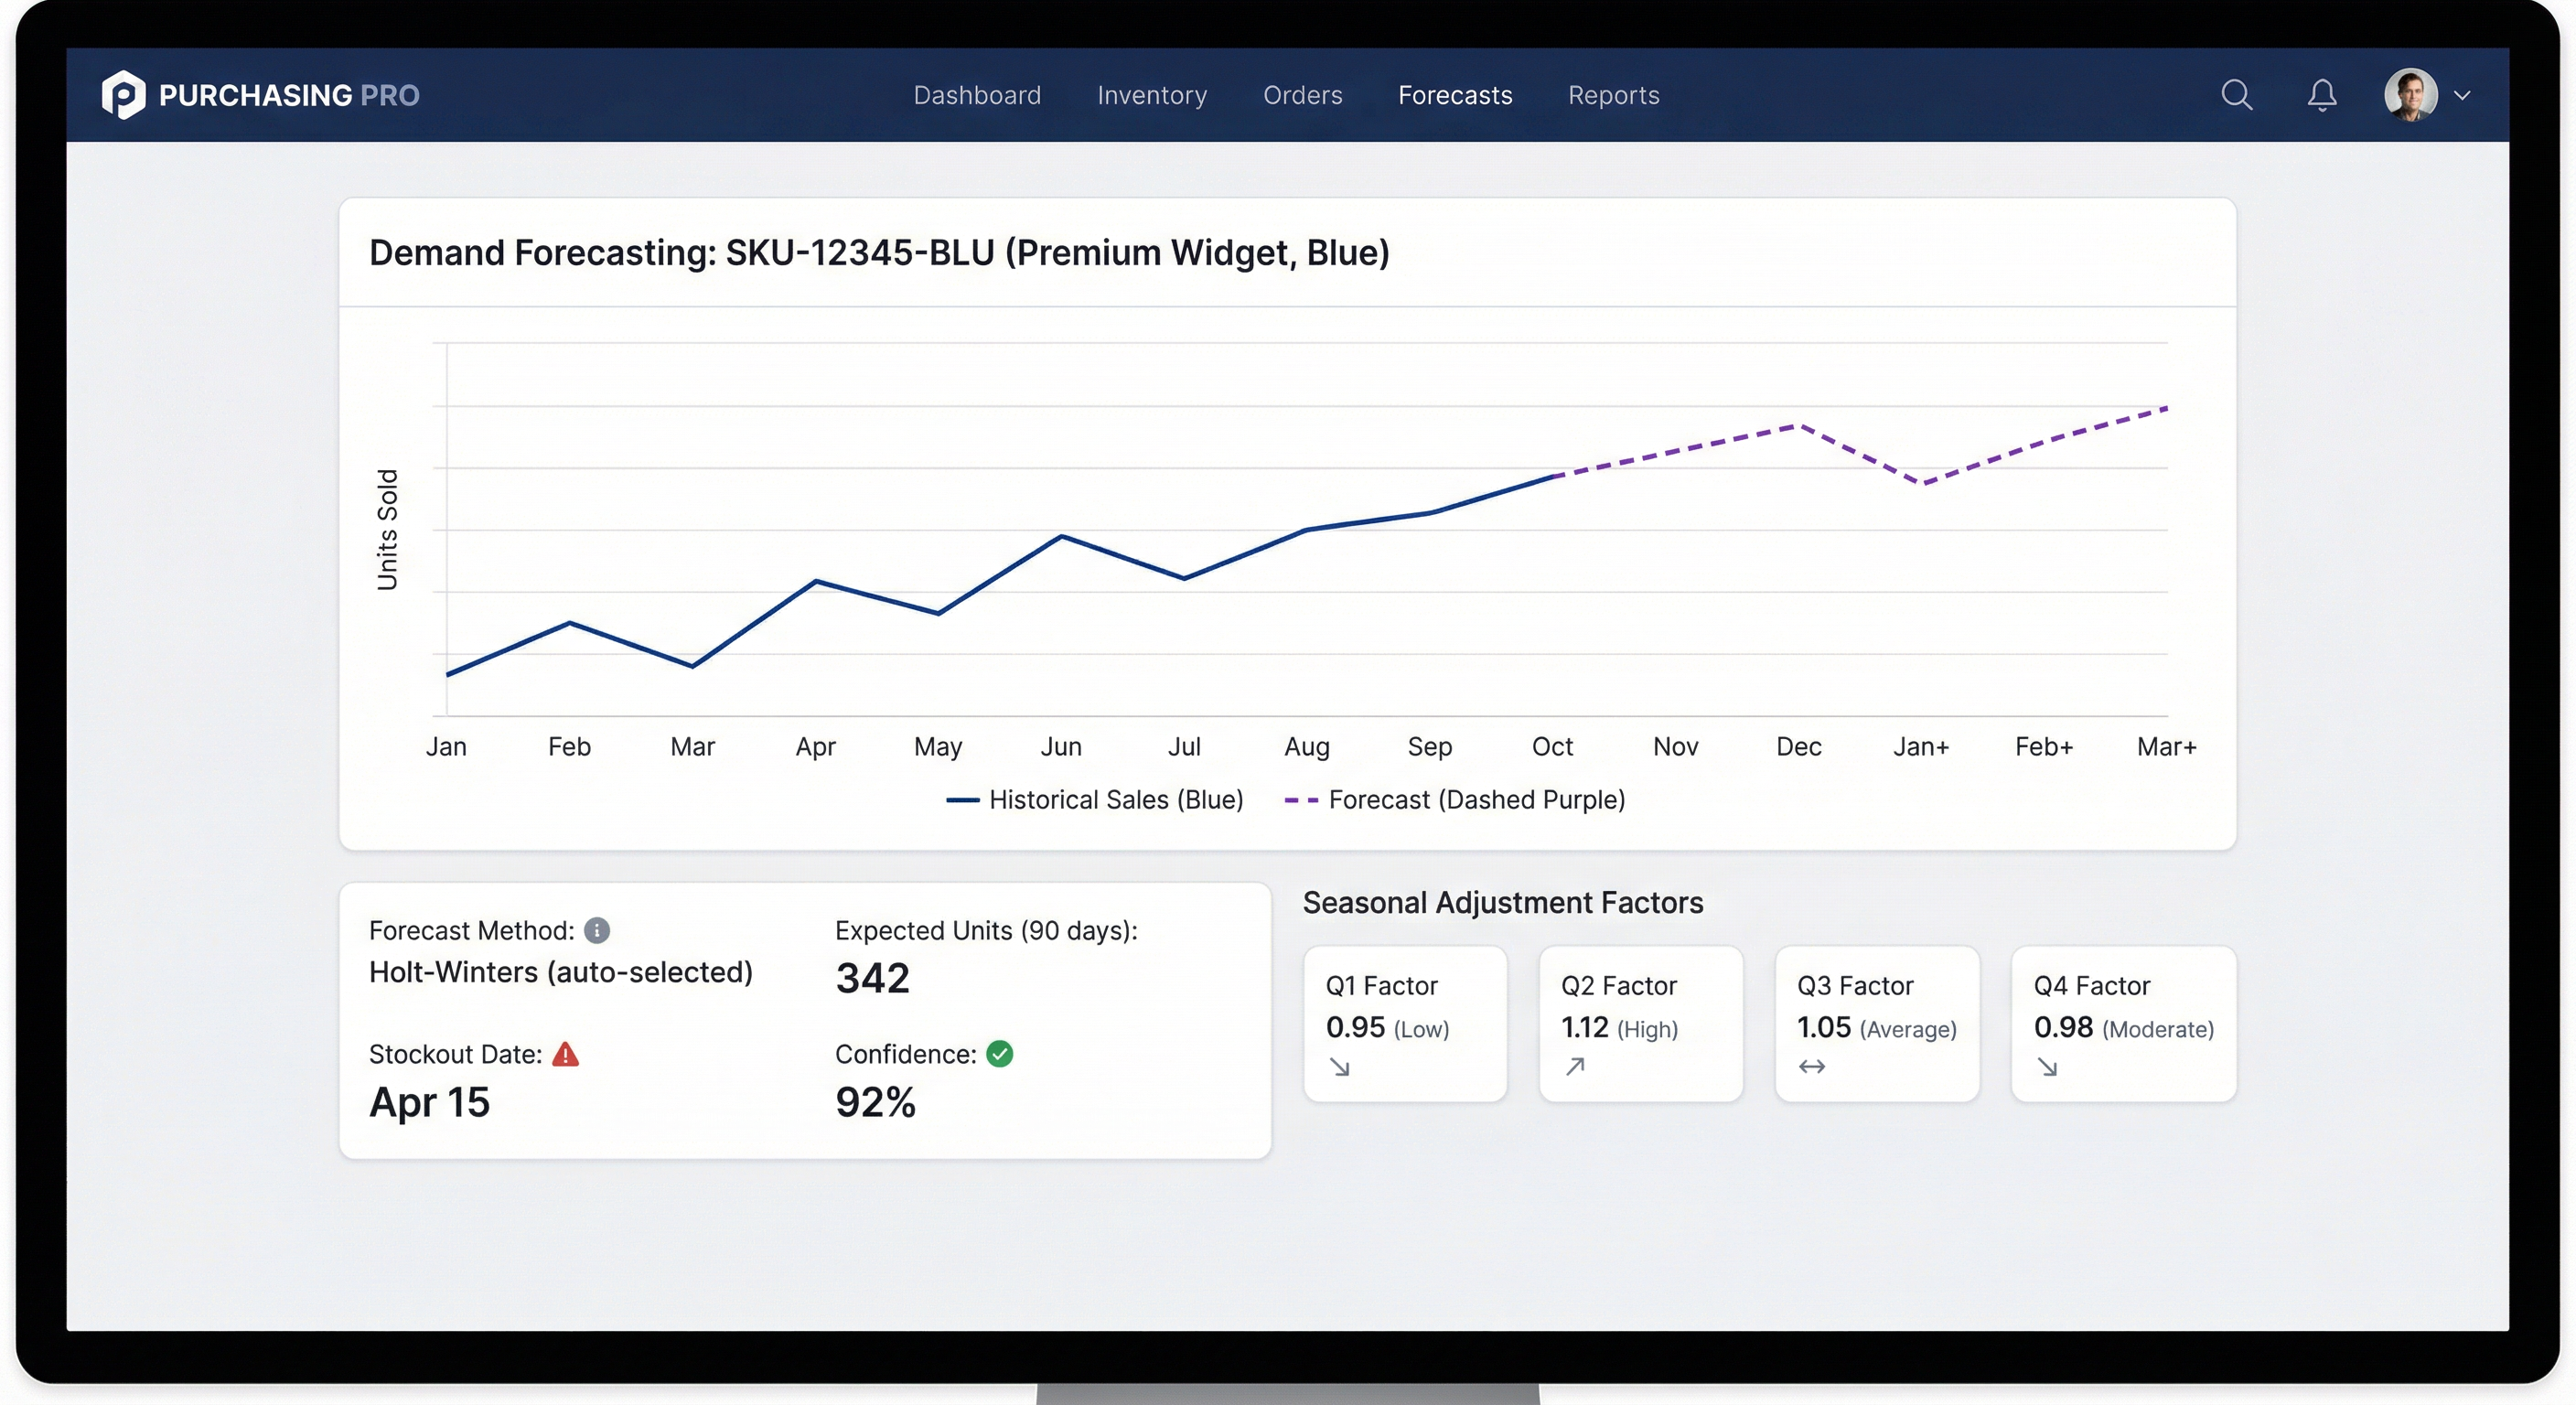Click the red stockout warning icon
Screen dimensions: 2576x1405
(x=566, y=1054)
